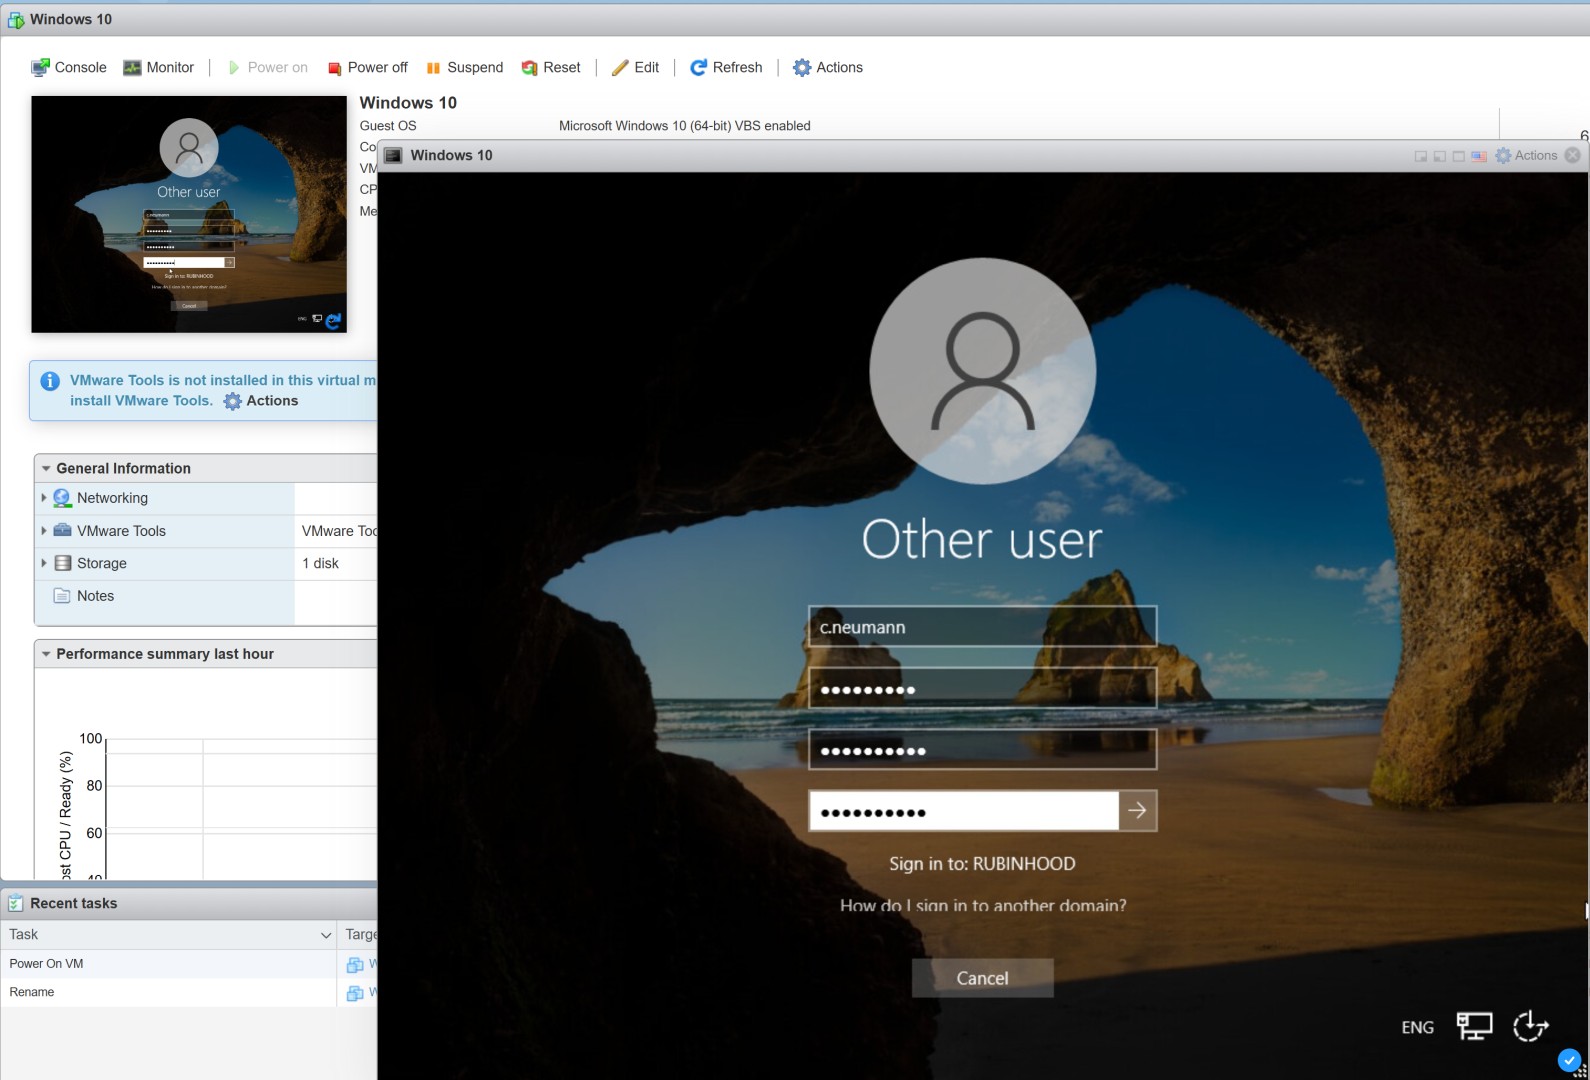
Task: Click the console window title monitor icon
Action: click(393, 155)
